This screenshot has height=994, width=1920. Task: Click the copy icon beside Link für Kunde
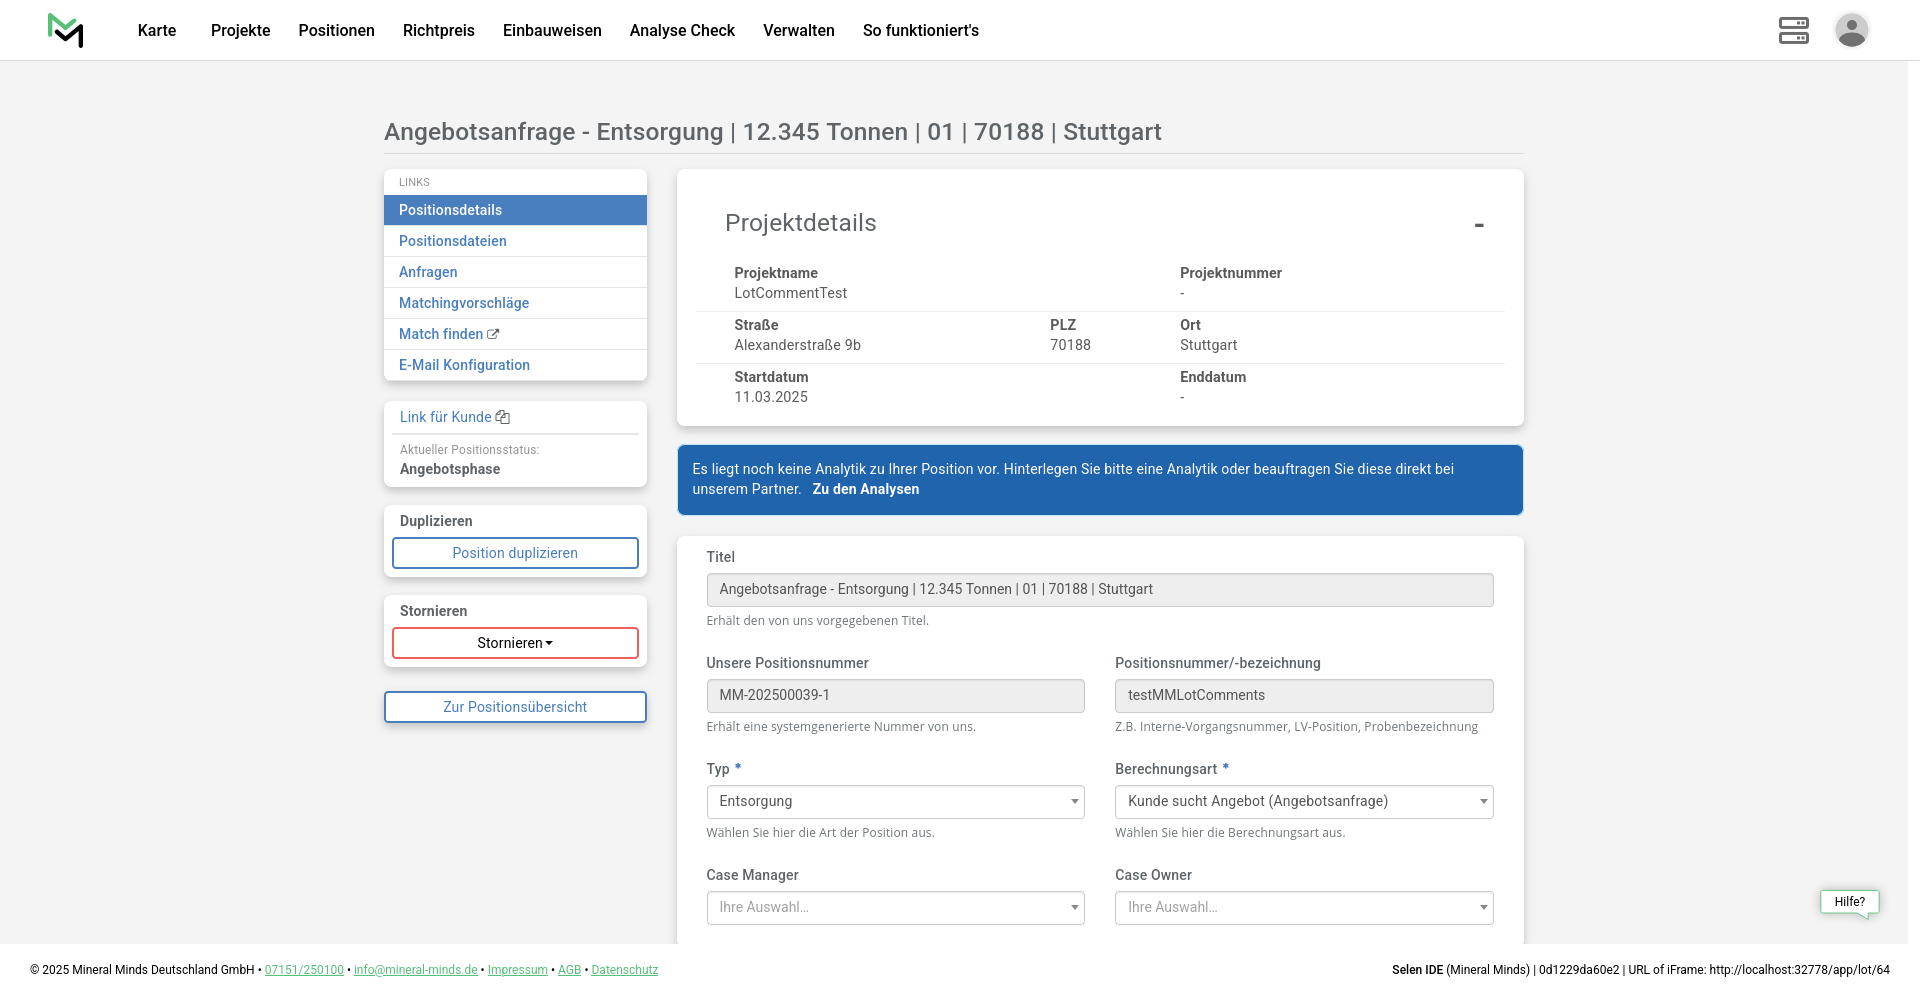503,417
